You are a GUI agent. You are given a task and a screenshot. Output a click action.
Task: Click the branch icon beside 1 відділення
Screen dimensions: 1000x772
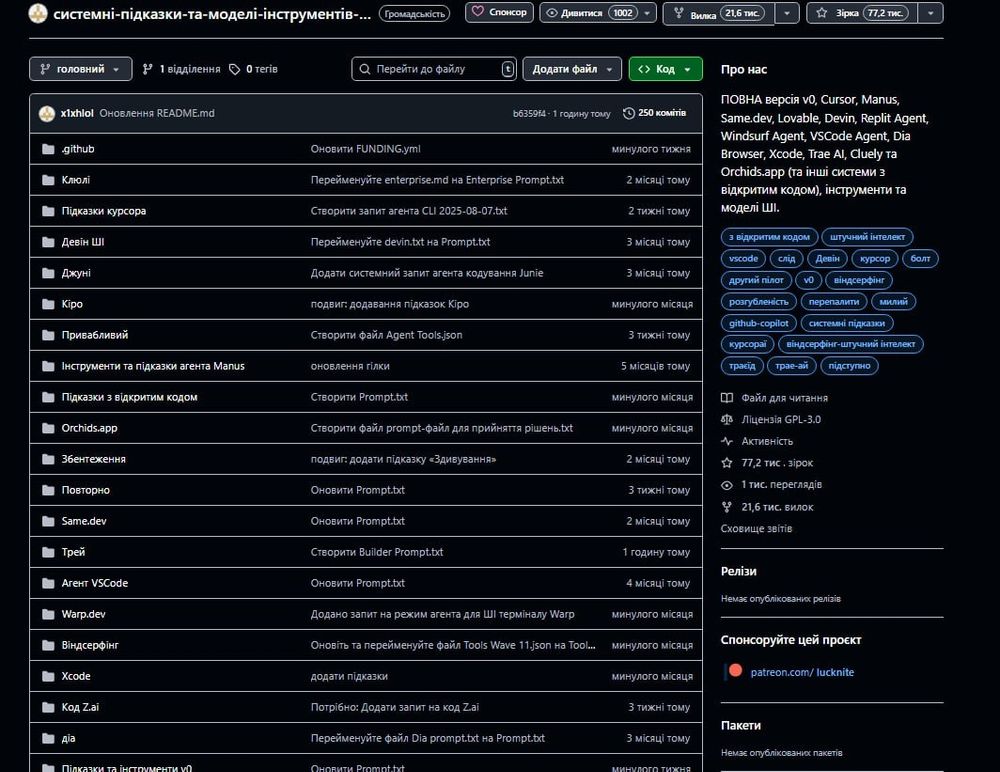point(147,69)
